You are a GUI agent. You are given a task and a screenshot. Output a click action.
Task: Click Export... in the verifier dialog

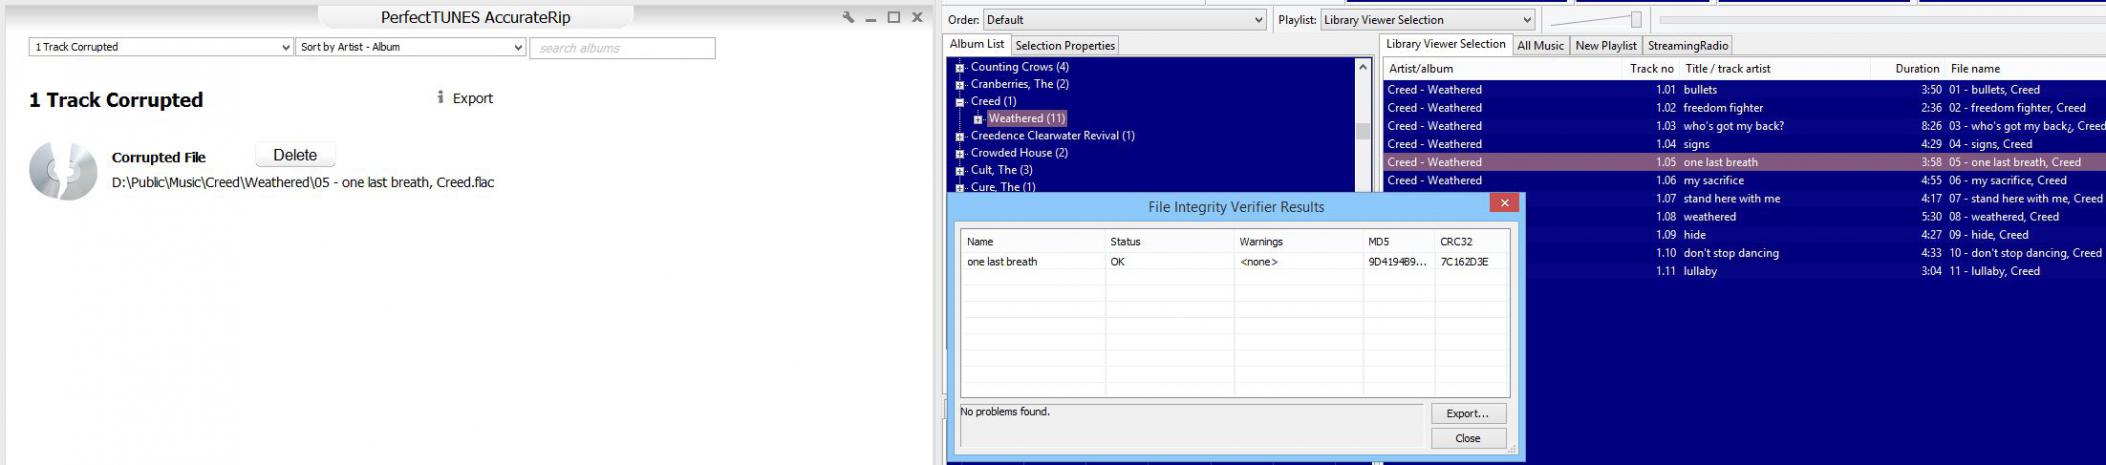pos(1467,413)
